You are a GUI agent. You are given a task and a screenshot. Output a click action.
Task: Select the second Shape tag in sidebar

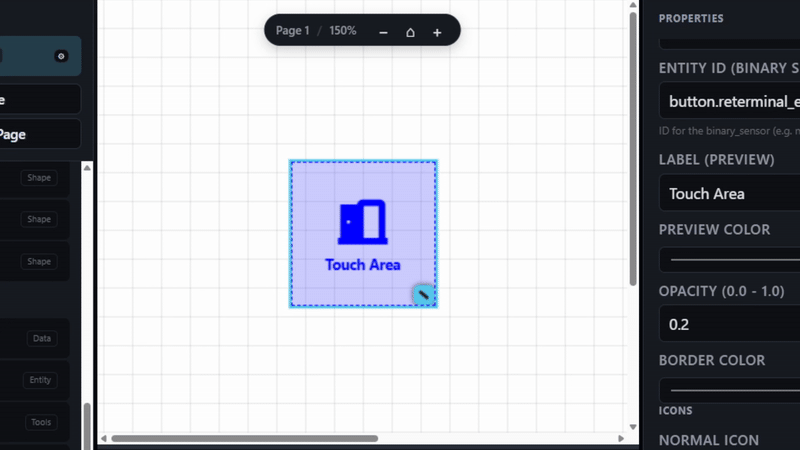(39, 219)
